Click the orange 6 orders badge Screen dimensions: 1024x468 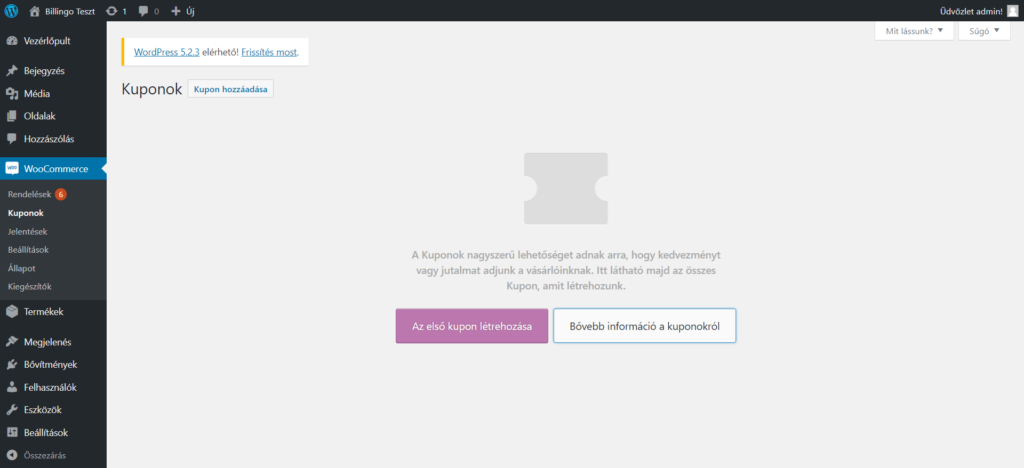(x=61, y=195)
